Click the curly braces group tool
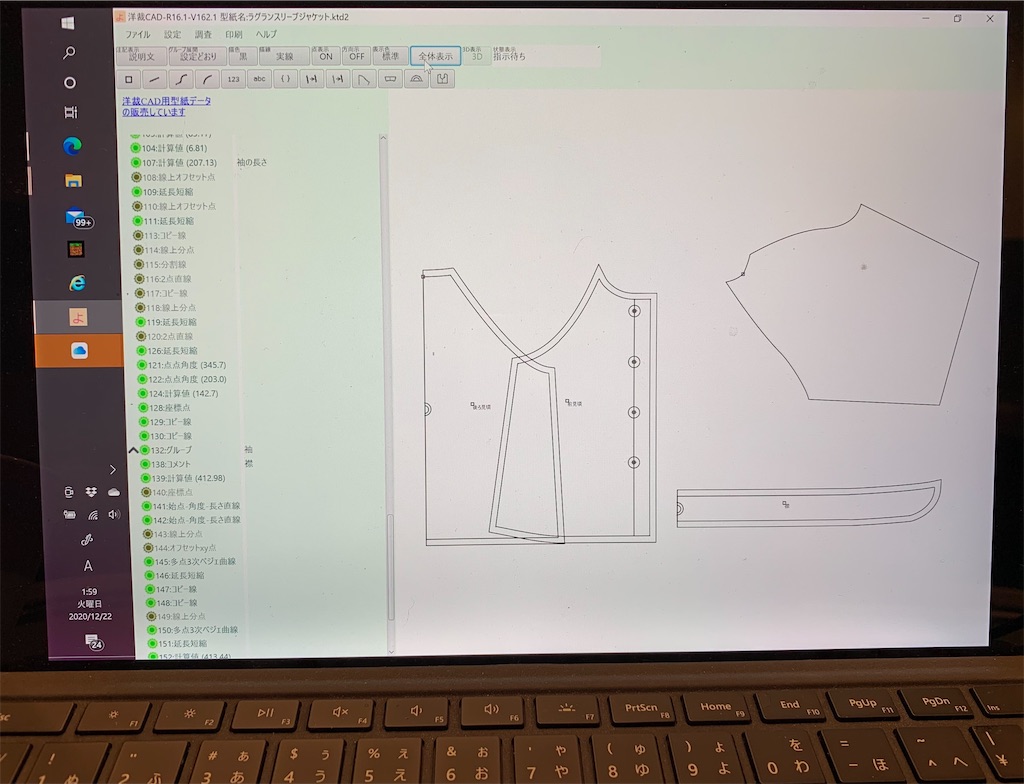 (285, 79)
